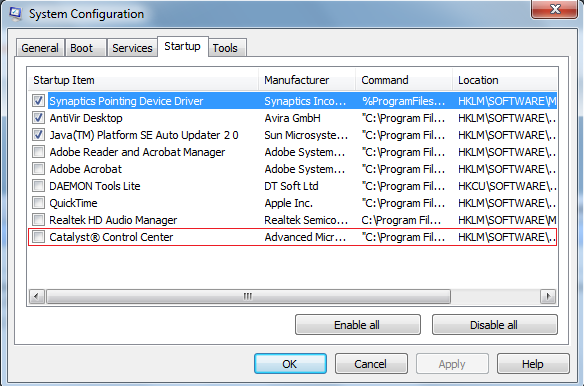Sort by the Manufacturer column header
Screen dimensions: 584x386
point(307,80)
